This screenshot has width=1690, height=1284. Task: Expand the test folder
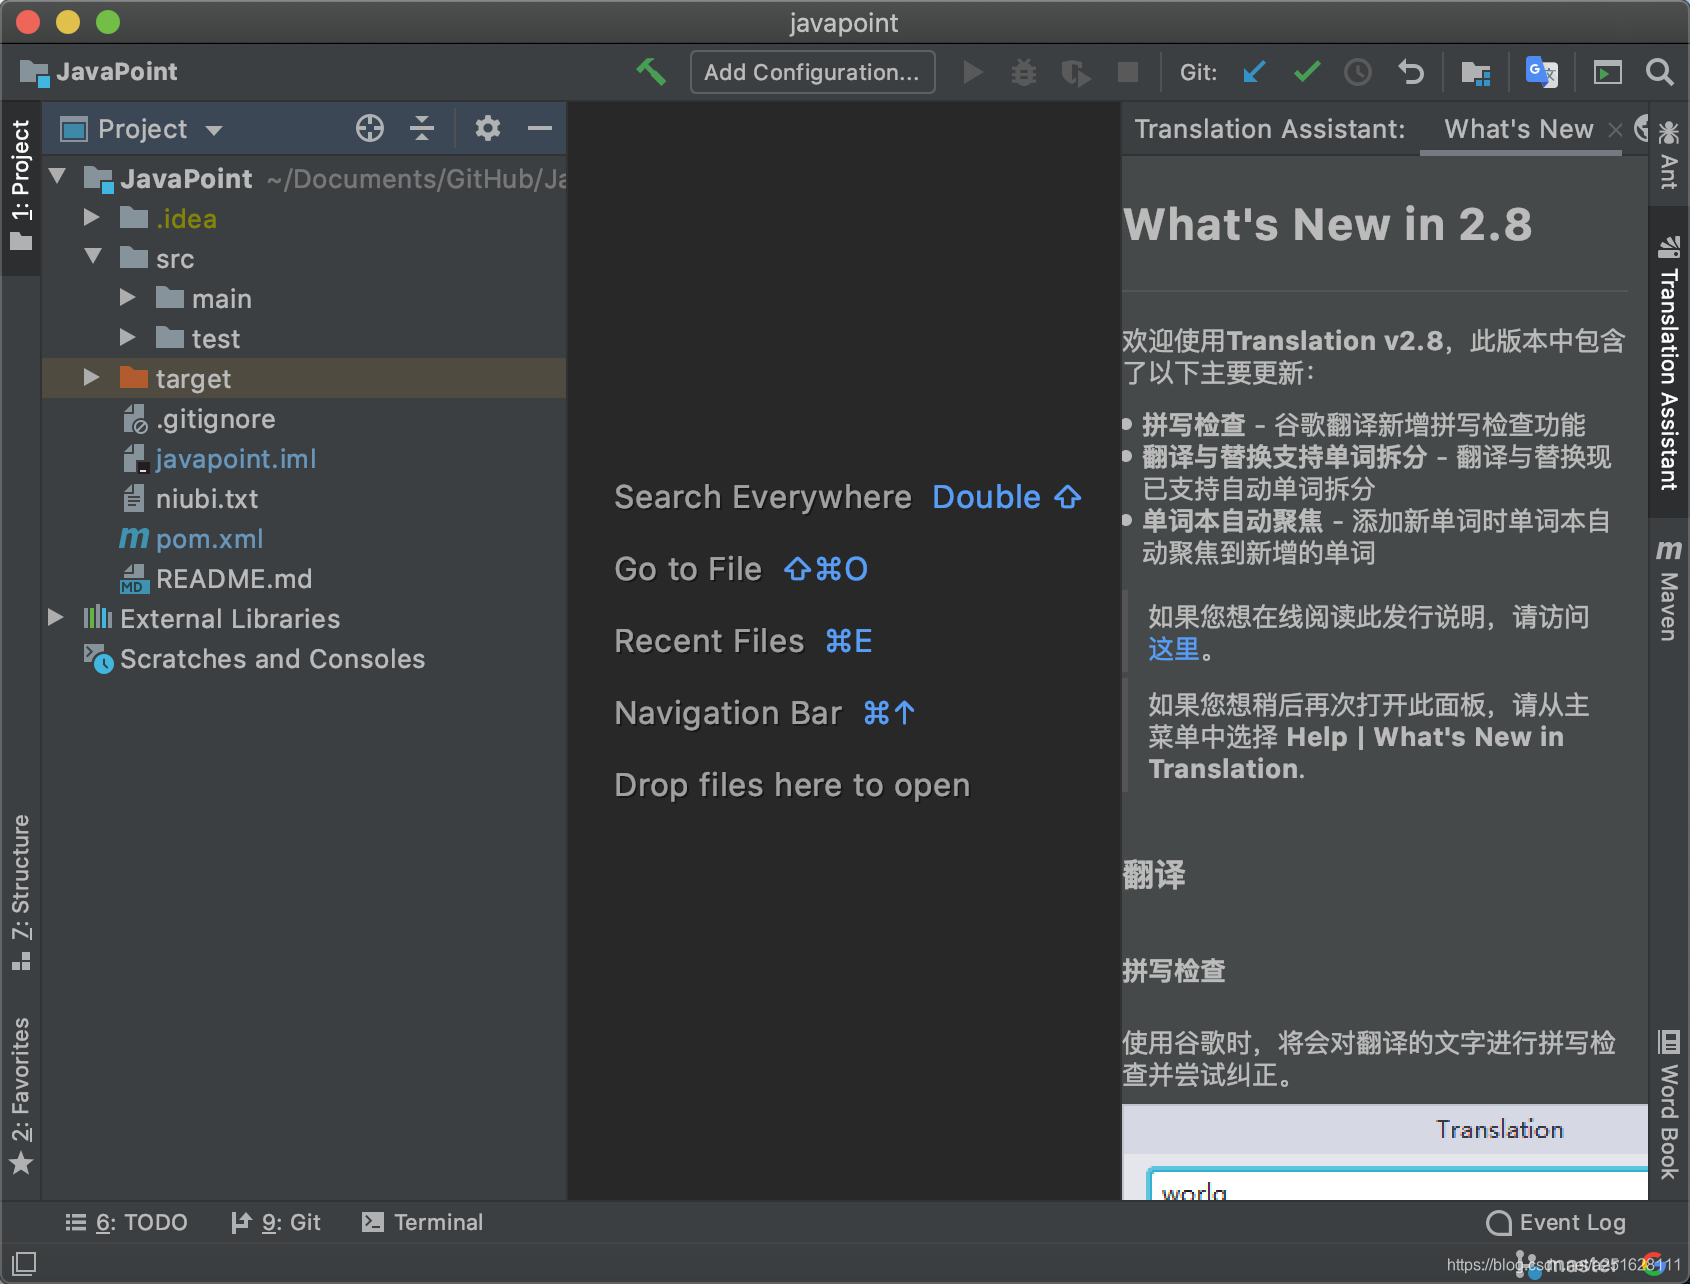coord(128,337)
